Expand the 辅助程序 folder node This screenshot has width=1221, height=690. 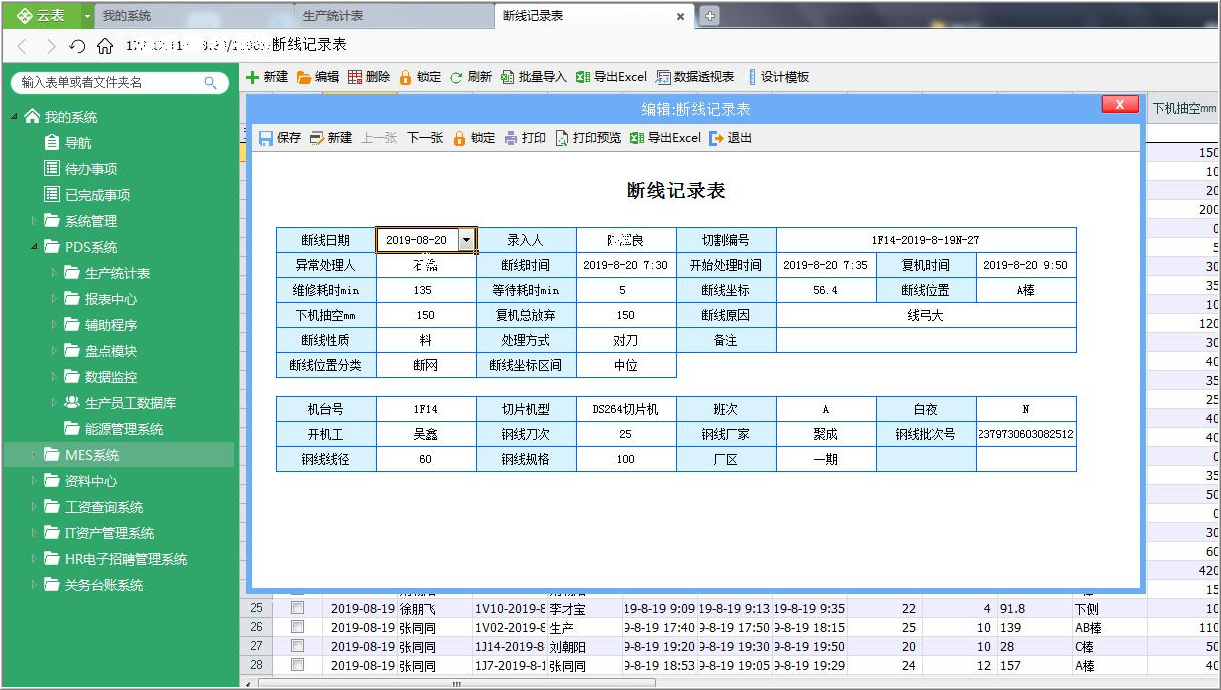[54, 324]
